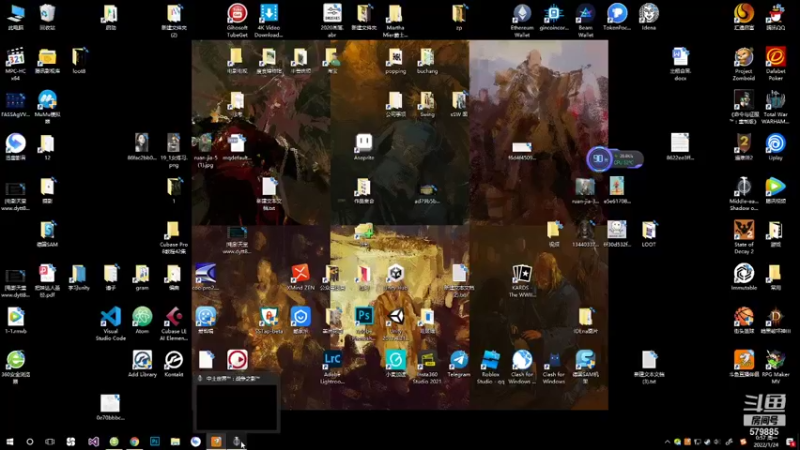Viewport: 800px width, 450px height.
Task: Open File Explorer from taskbar
Action: [175, 442]
